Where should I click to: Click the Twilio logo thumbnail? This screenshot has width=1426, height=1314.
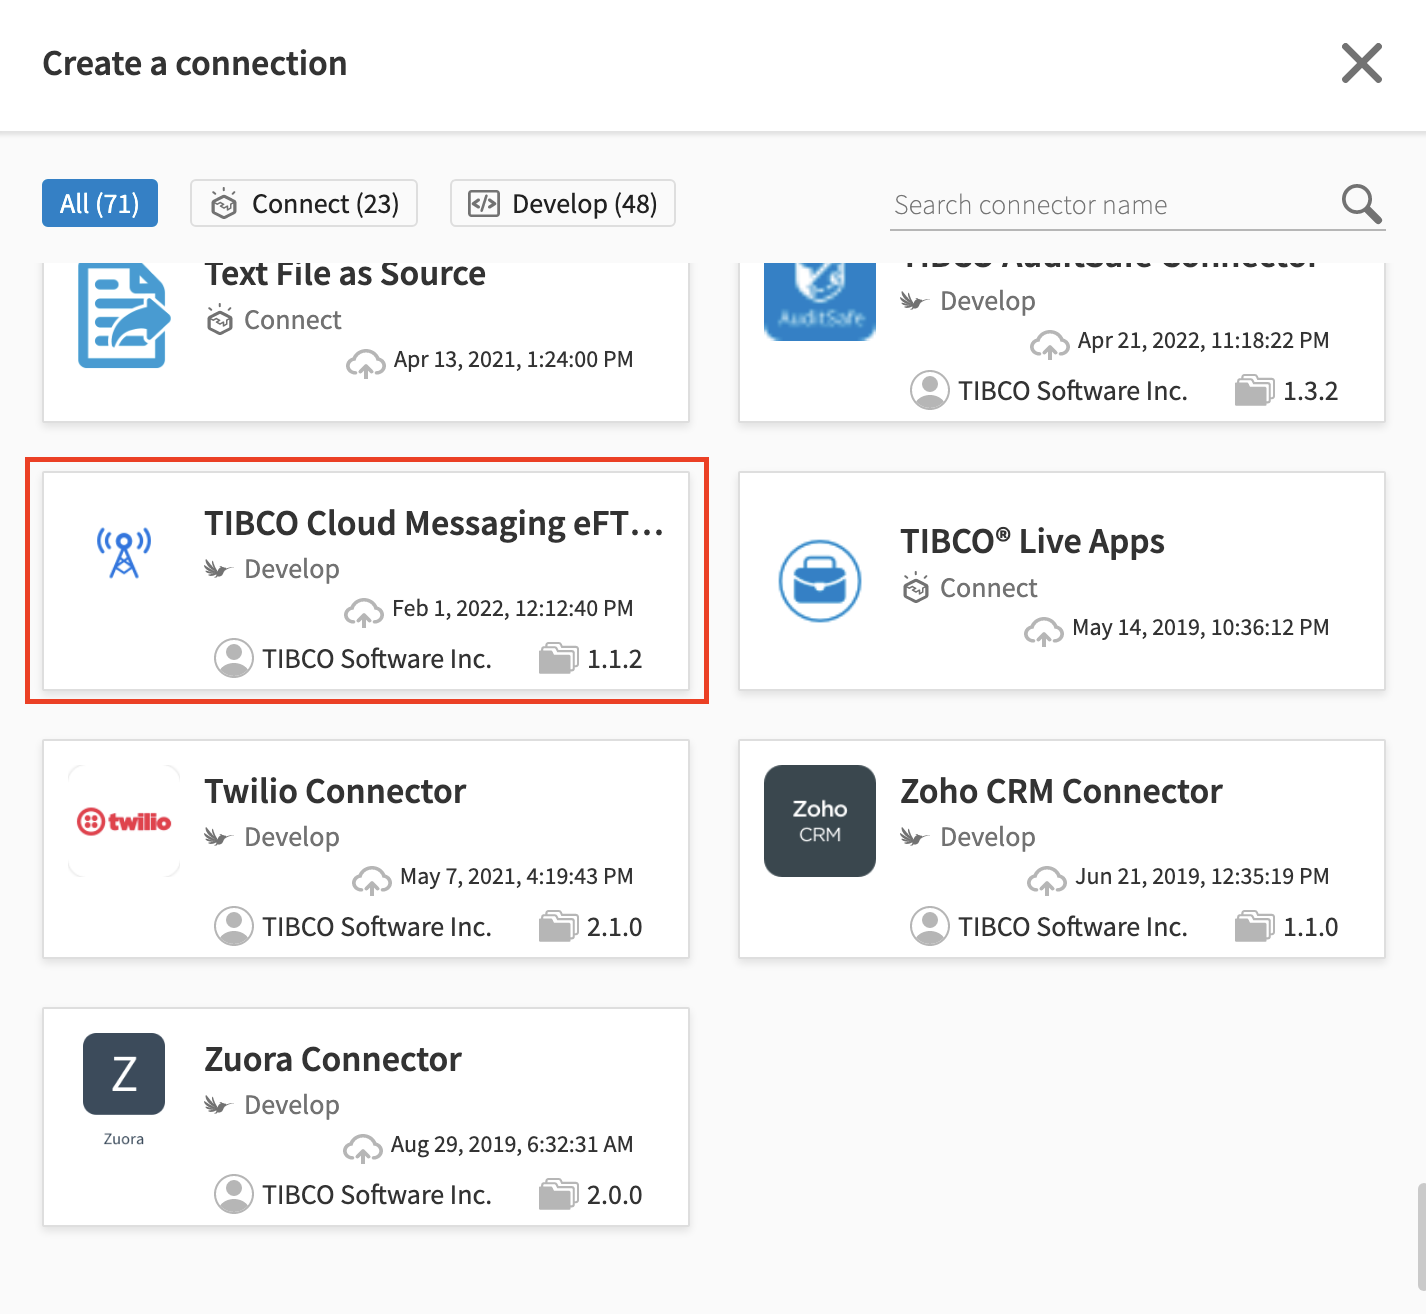pyautogui.click(x=124, y=821)
